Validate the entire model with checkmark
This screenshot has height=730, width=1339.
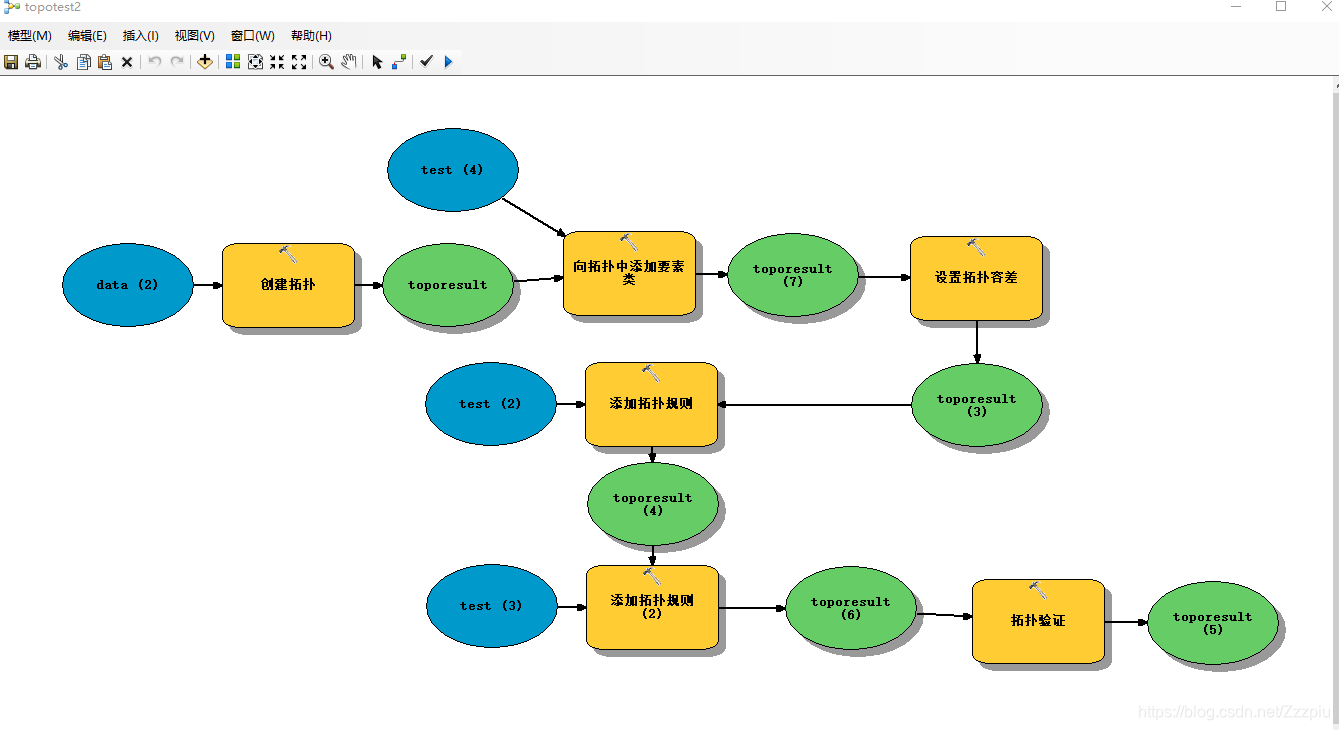point(427,62)
